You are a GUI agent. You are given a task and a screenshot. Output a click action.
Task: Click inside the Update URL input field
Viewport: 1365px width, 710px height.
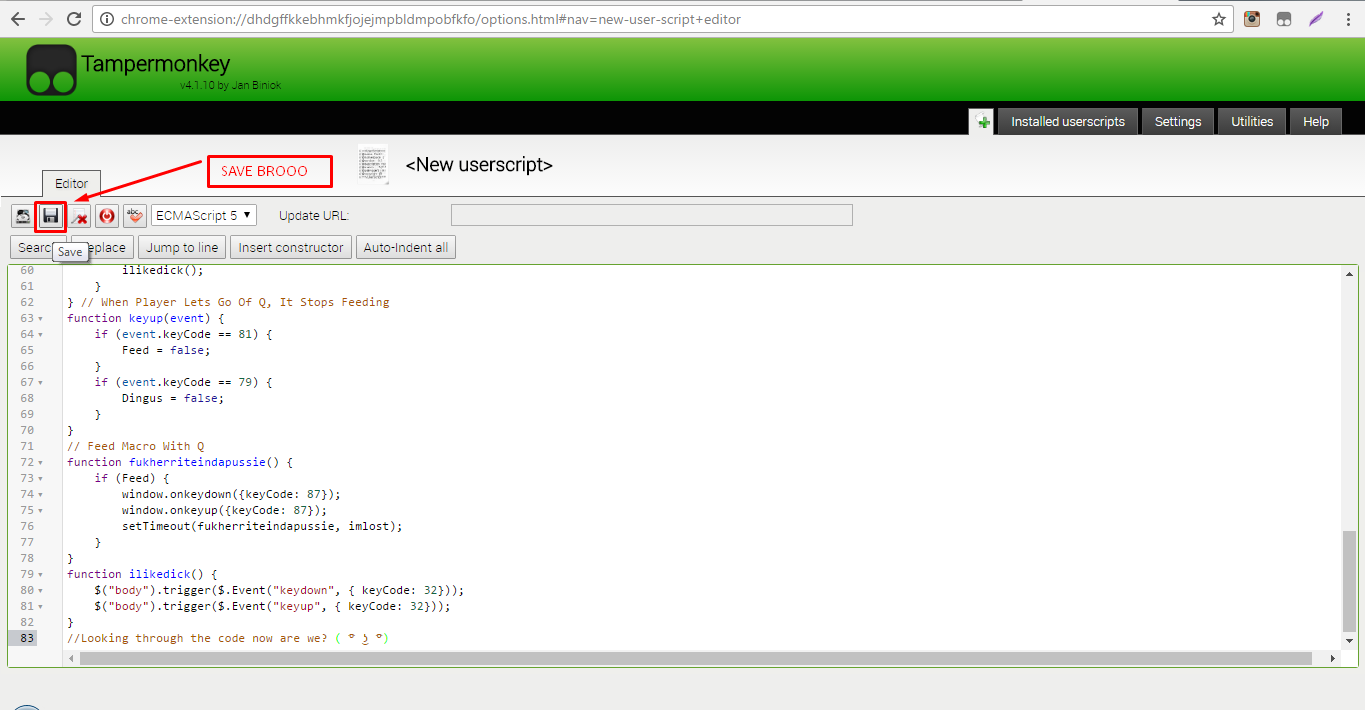pos(651,215)
